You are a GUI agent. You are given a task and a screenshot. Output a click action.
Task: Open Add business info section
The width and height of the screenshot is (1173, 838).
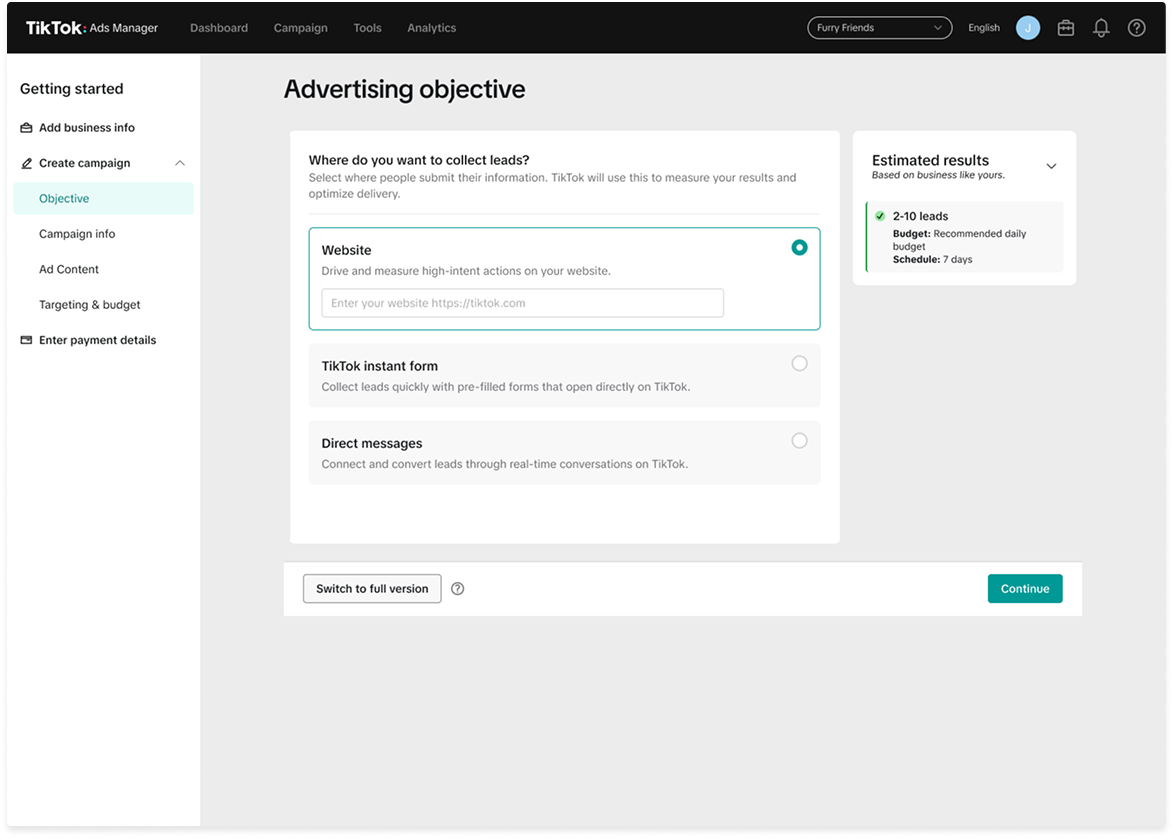(87, 127)
